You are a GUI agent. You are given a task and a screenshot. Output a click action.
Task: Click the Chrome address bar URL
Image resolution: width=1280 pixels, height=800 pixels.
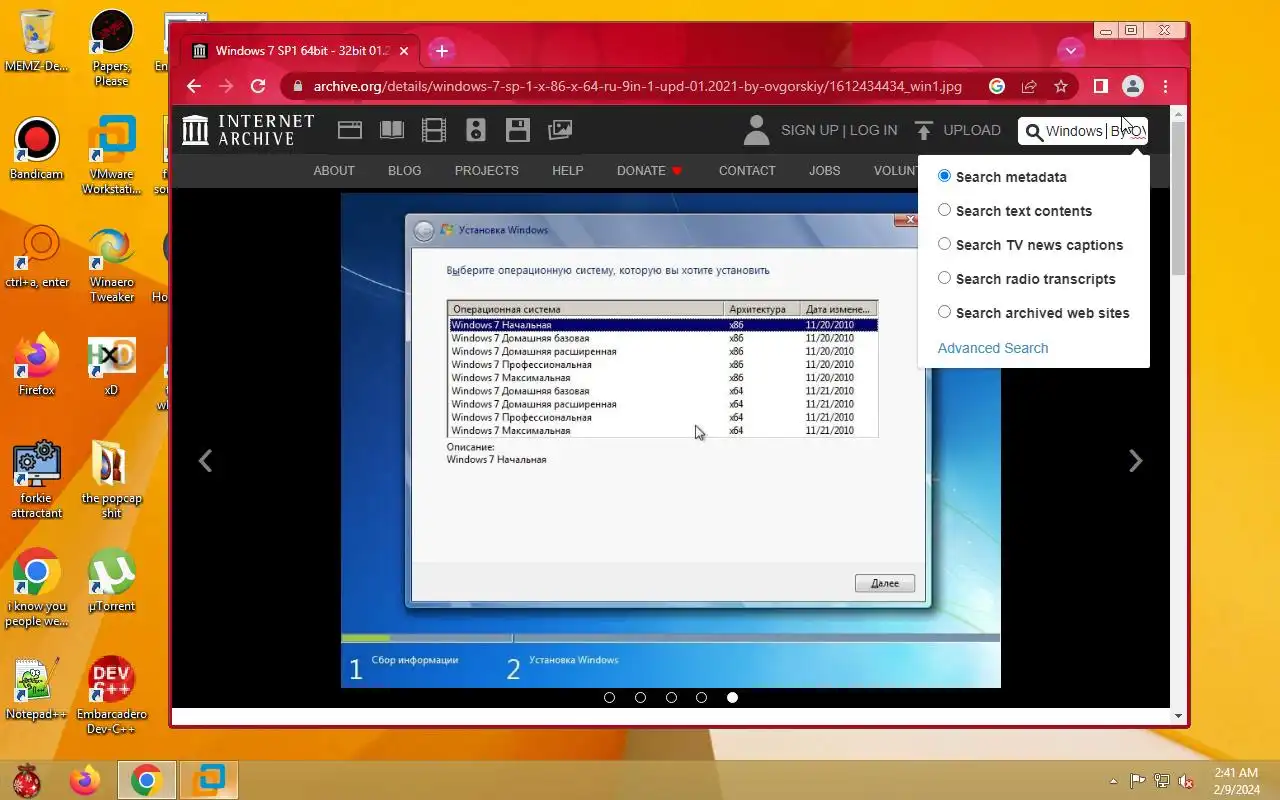637,86
